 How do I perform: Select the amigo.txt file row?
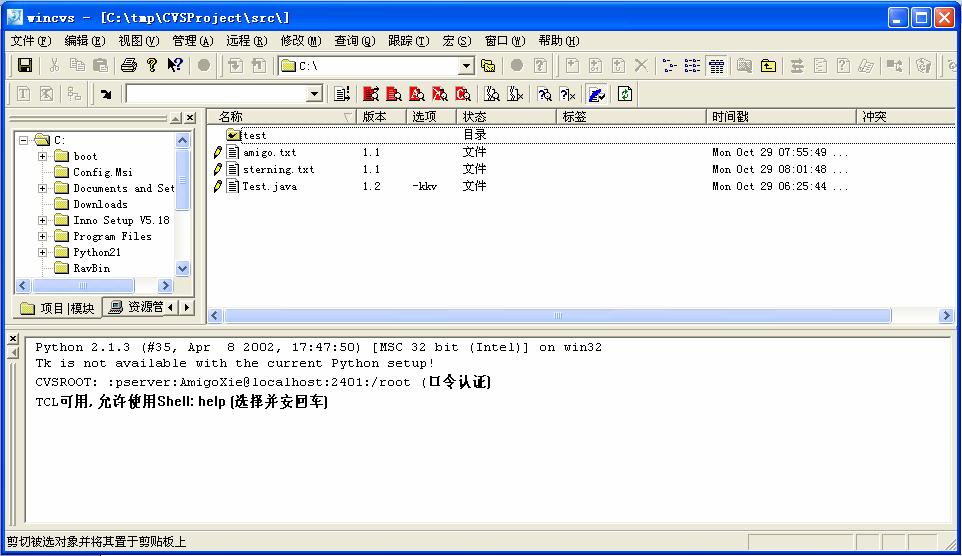tap(580, 152)
